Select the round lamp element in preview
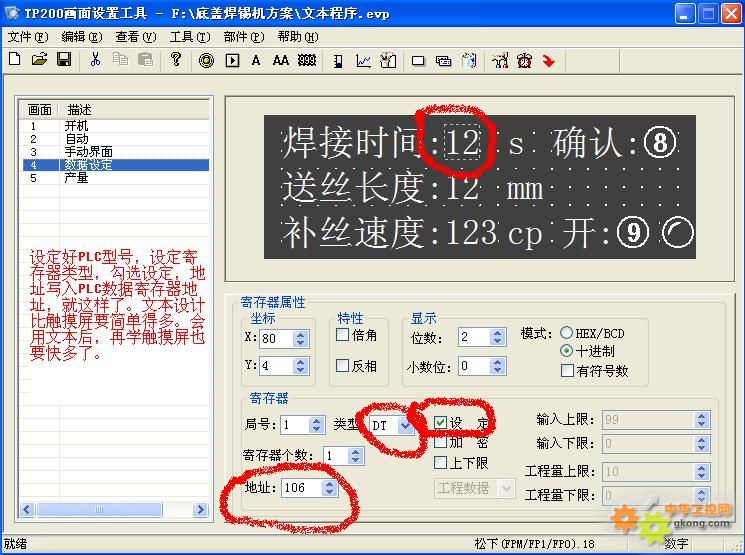 (677, 232)
